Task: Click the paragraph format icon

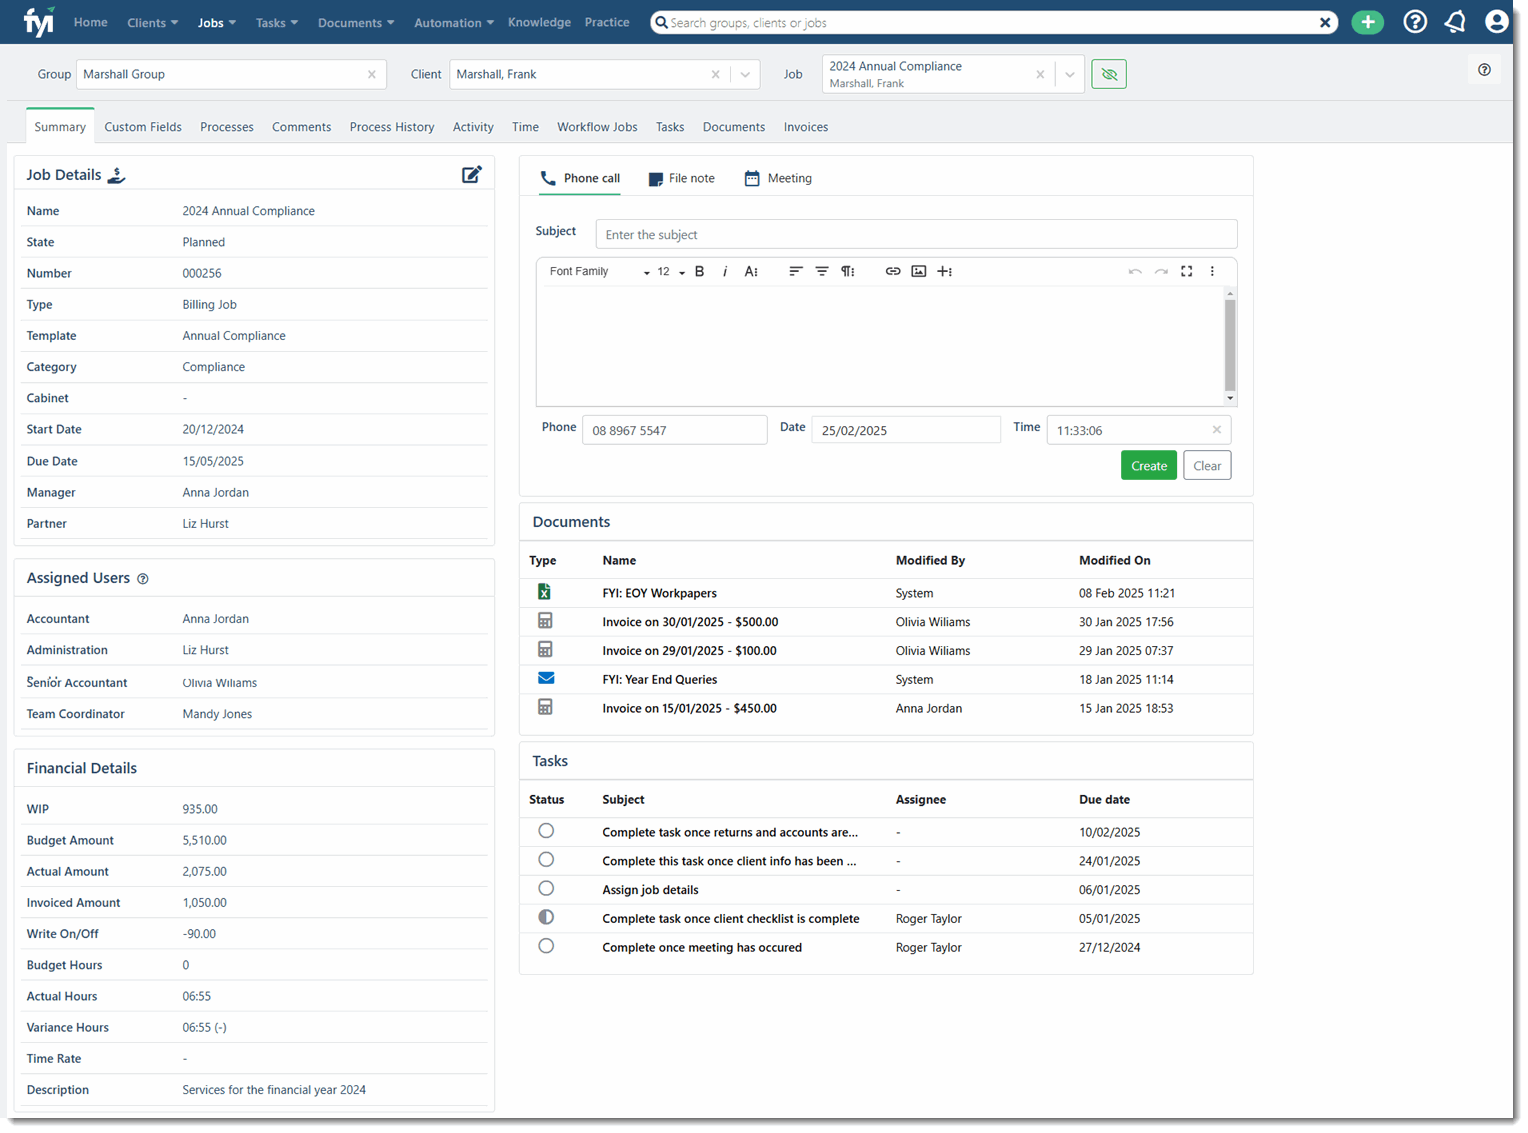Action: coord(848,271)
